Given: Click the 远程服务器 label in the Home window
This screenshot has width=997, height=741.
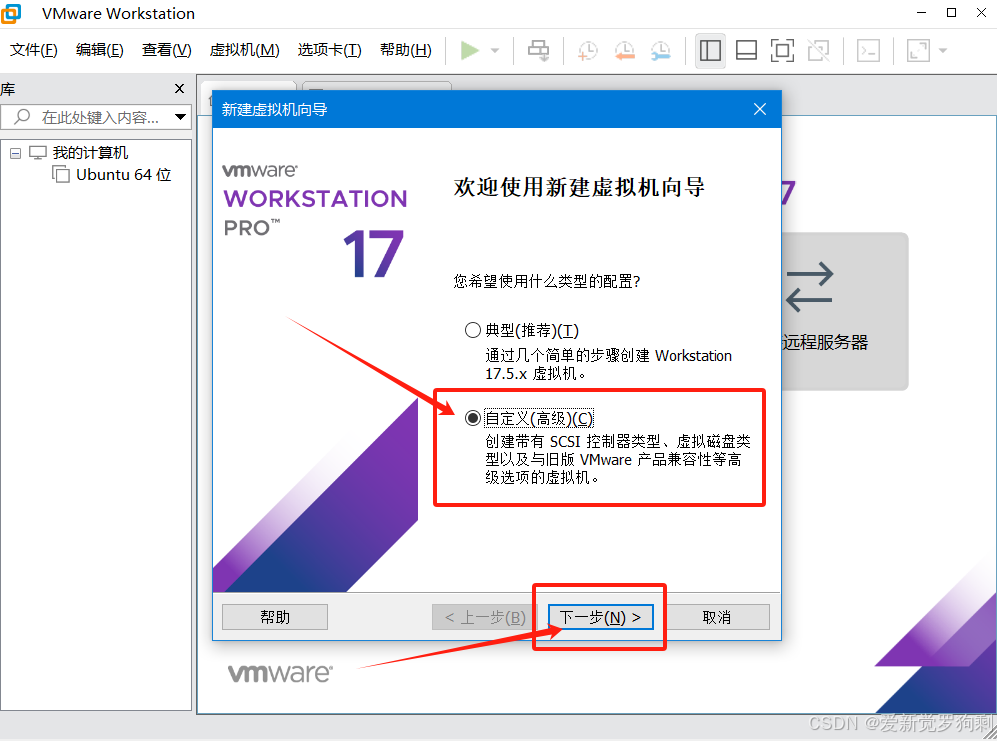Looking at the screenshot, I should (x=825, y=343).
